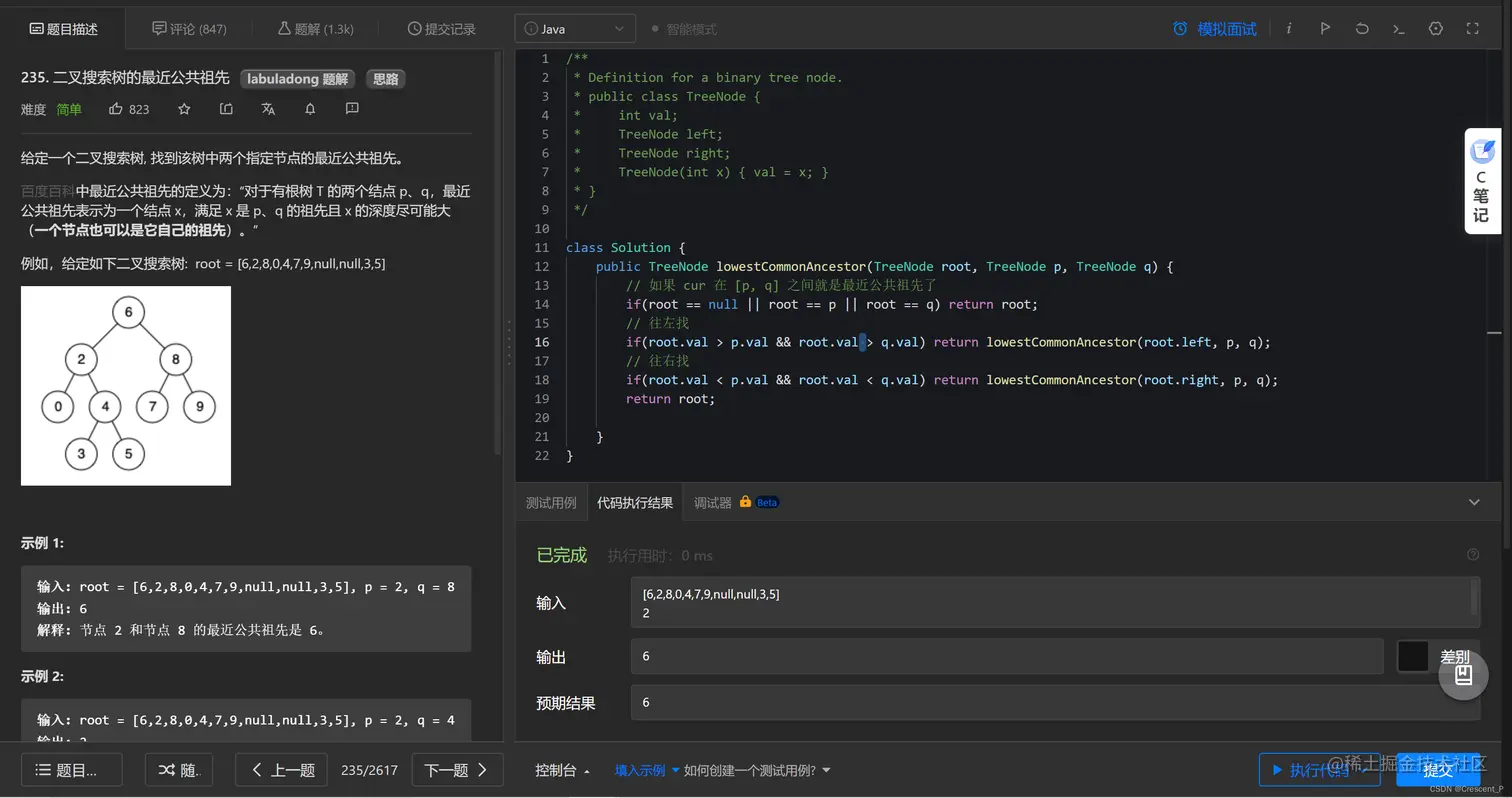Click the run play icon in editor toolbar
The width and height of the screenshot is (1512, 798).
pyautogui.click(x=1325, y=28)
